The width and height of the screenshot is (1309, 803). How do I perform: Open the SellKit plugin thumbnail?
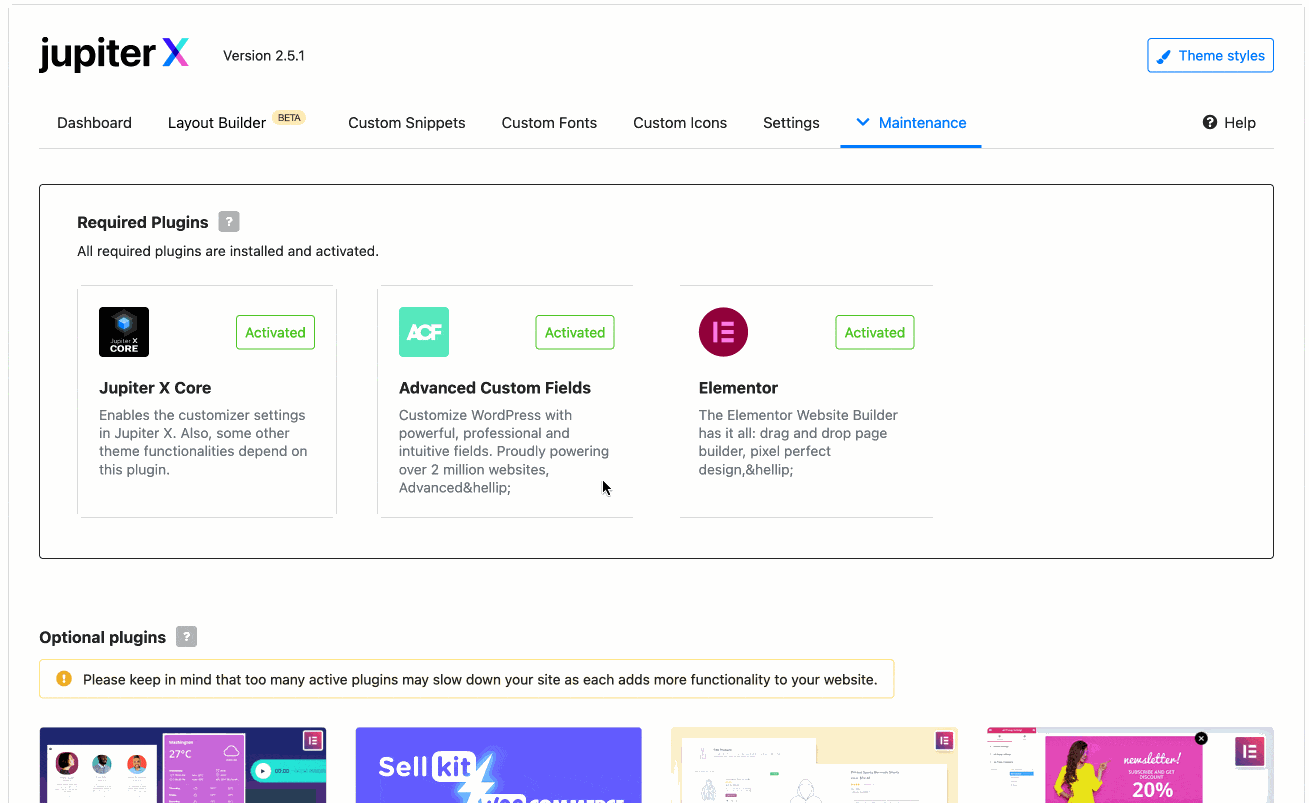pyautogui.click(x=498, y=765)
